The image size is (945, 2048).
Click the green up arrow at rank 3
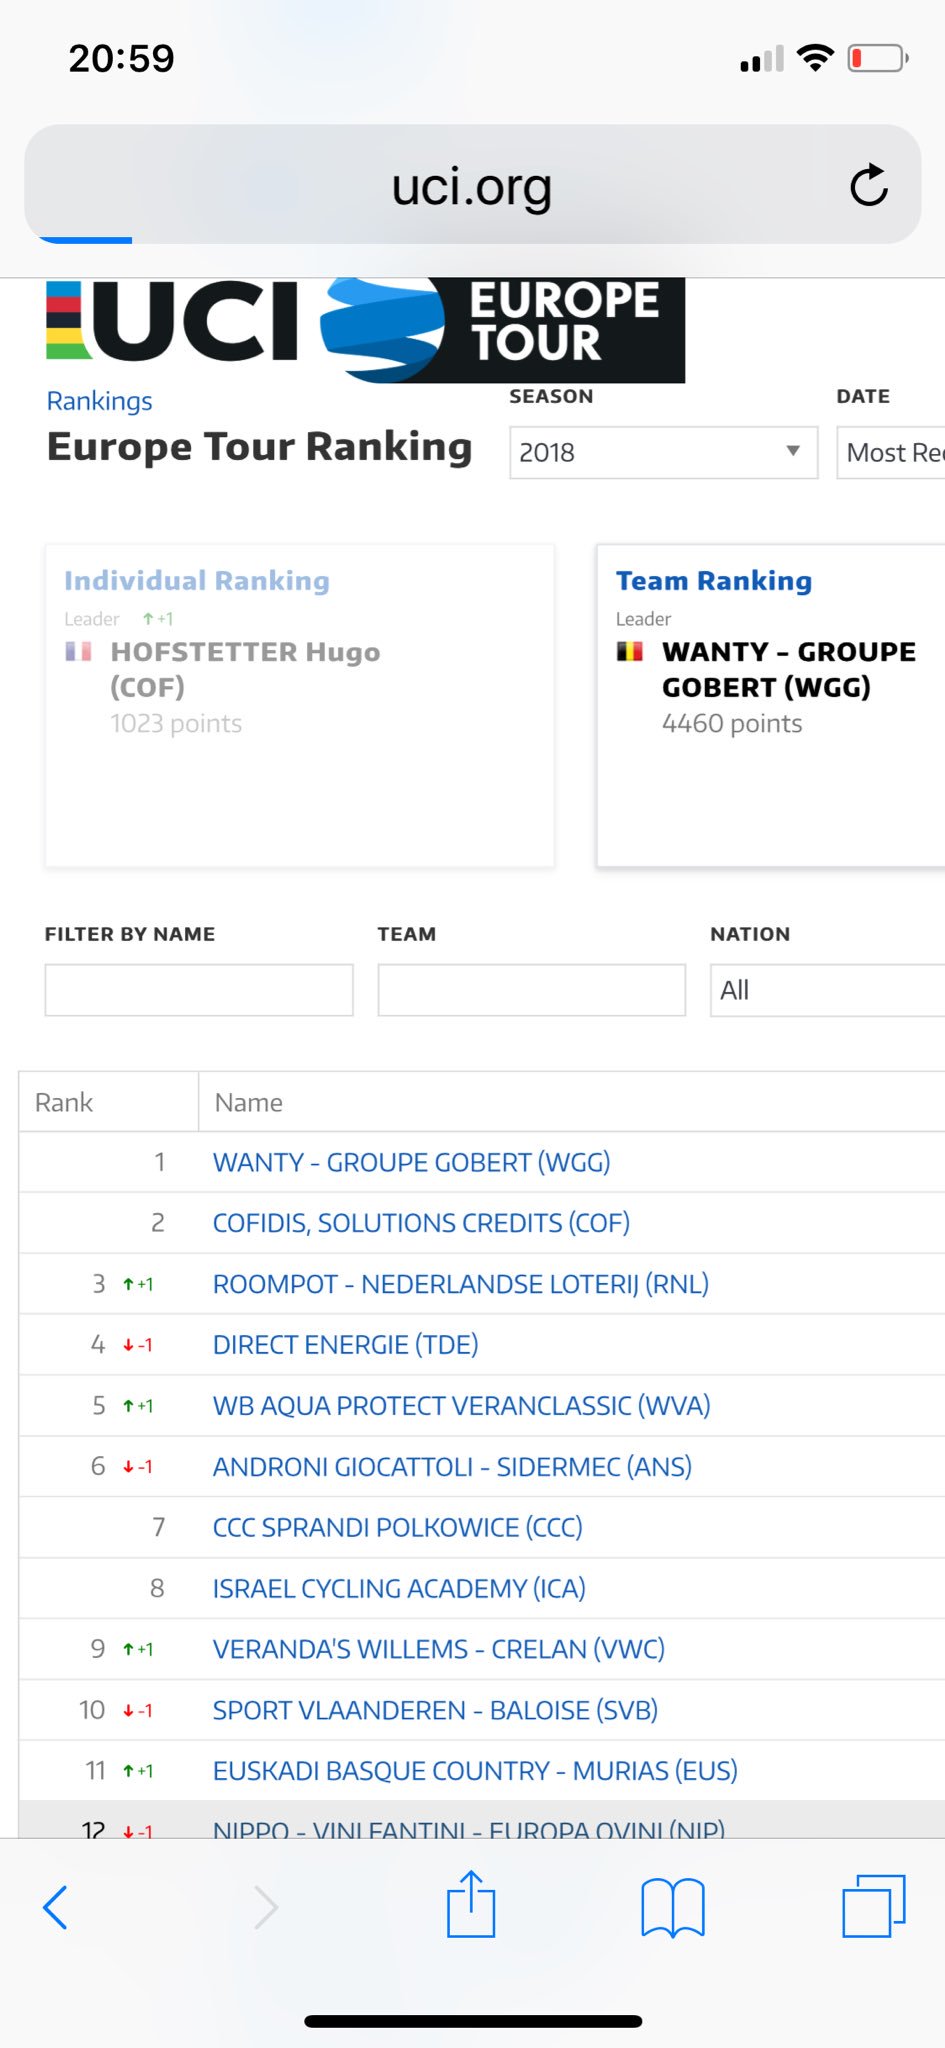pos(128,1285)
